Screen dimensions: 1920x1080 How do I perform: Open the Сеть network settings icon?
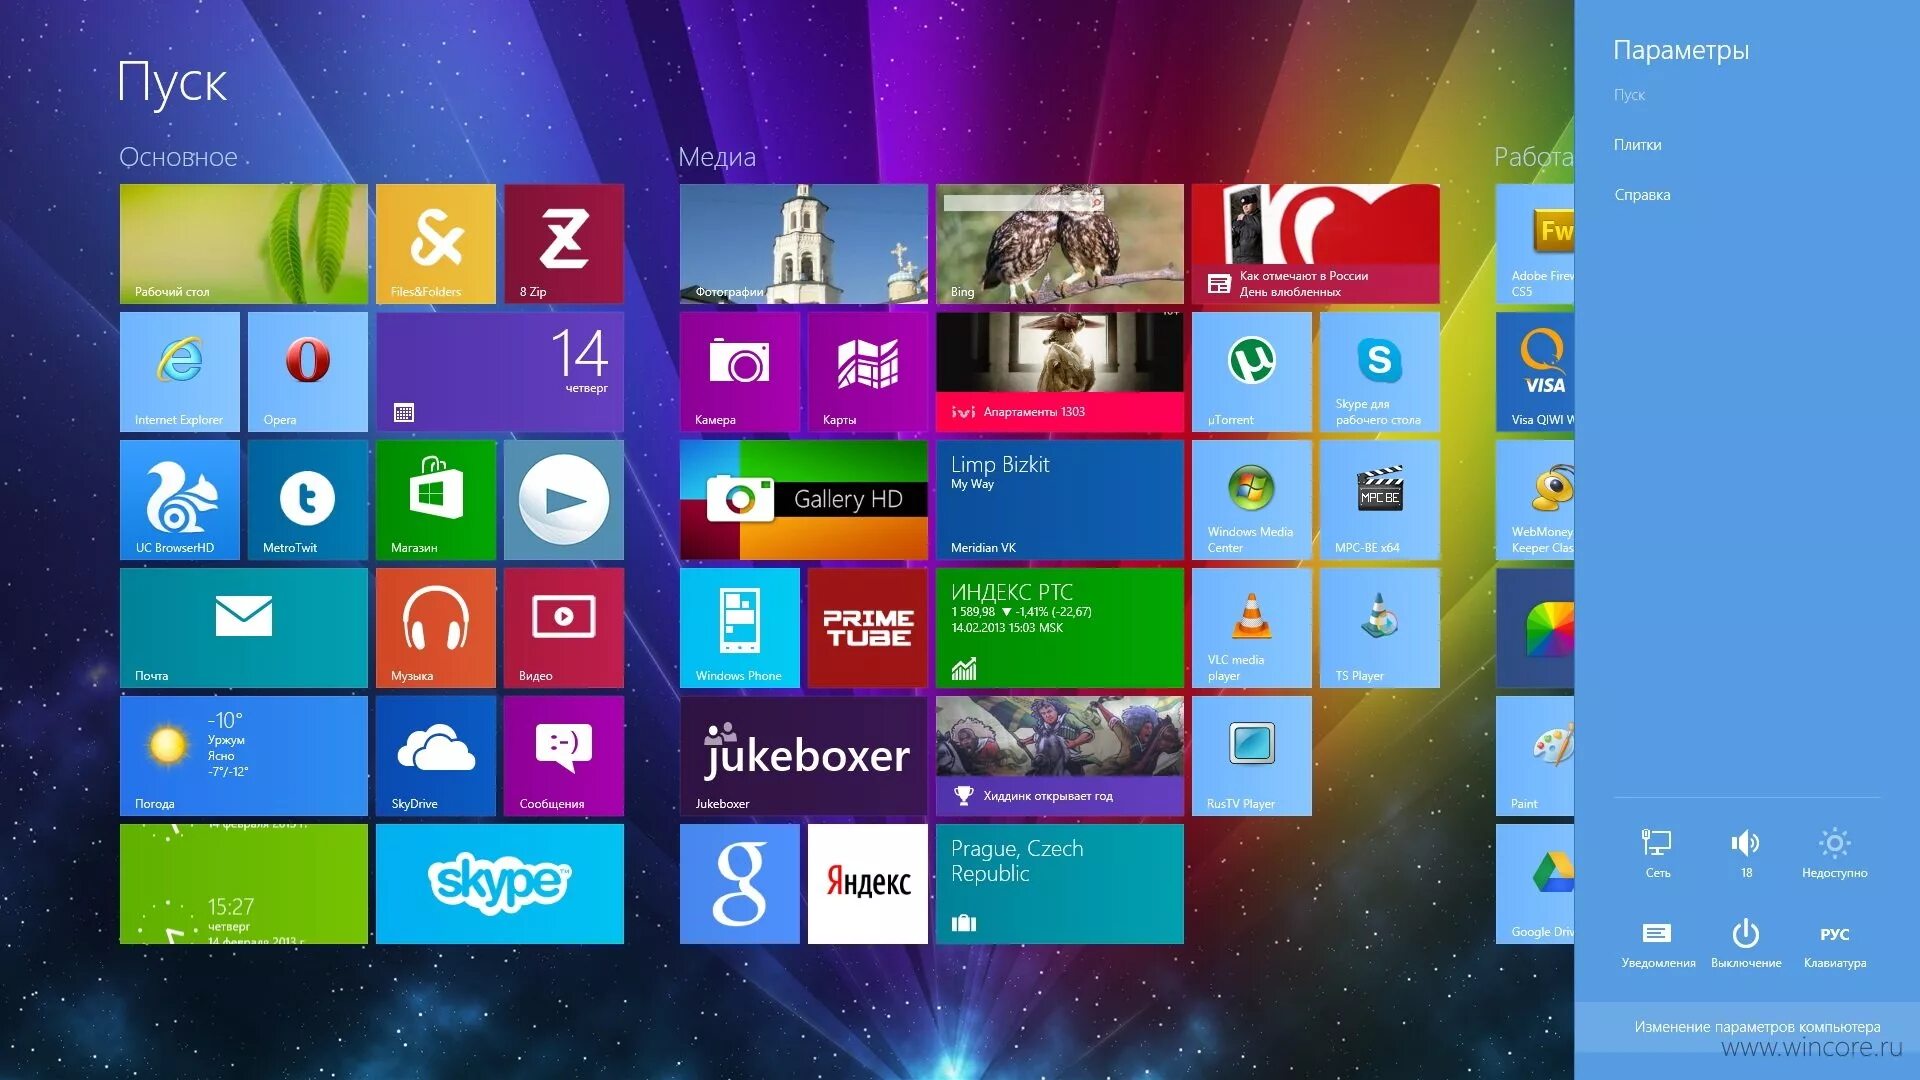1658,853
